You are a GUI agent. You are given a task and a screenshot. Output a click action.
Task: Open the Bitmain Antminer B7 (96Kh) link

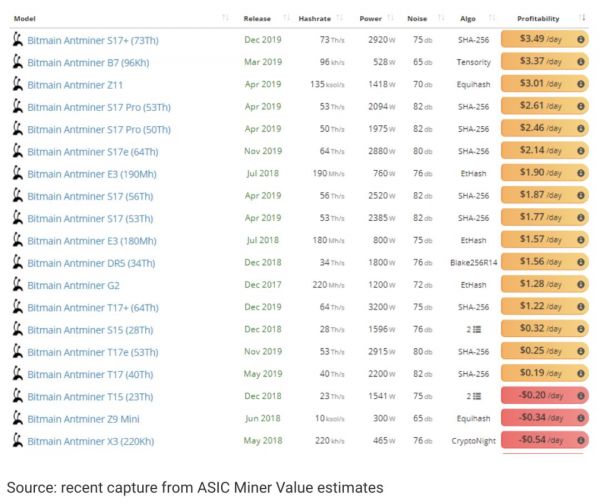88,63
